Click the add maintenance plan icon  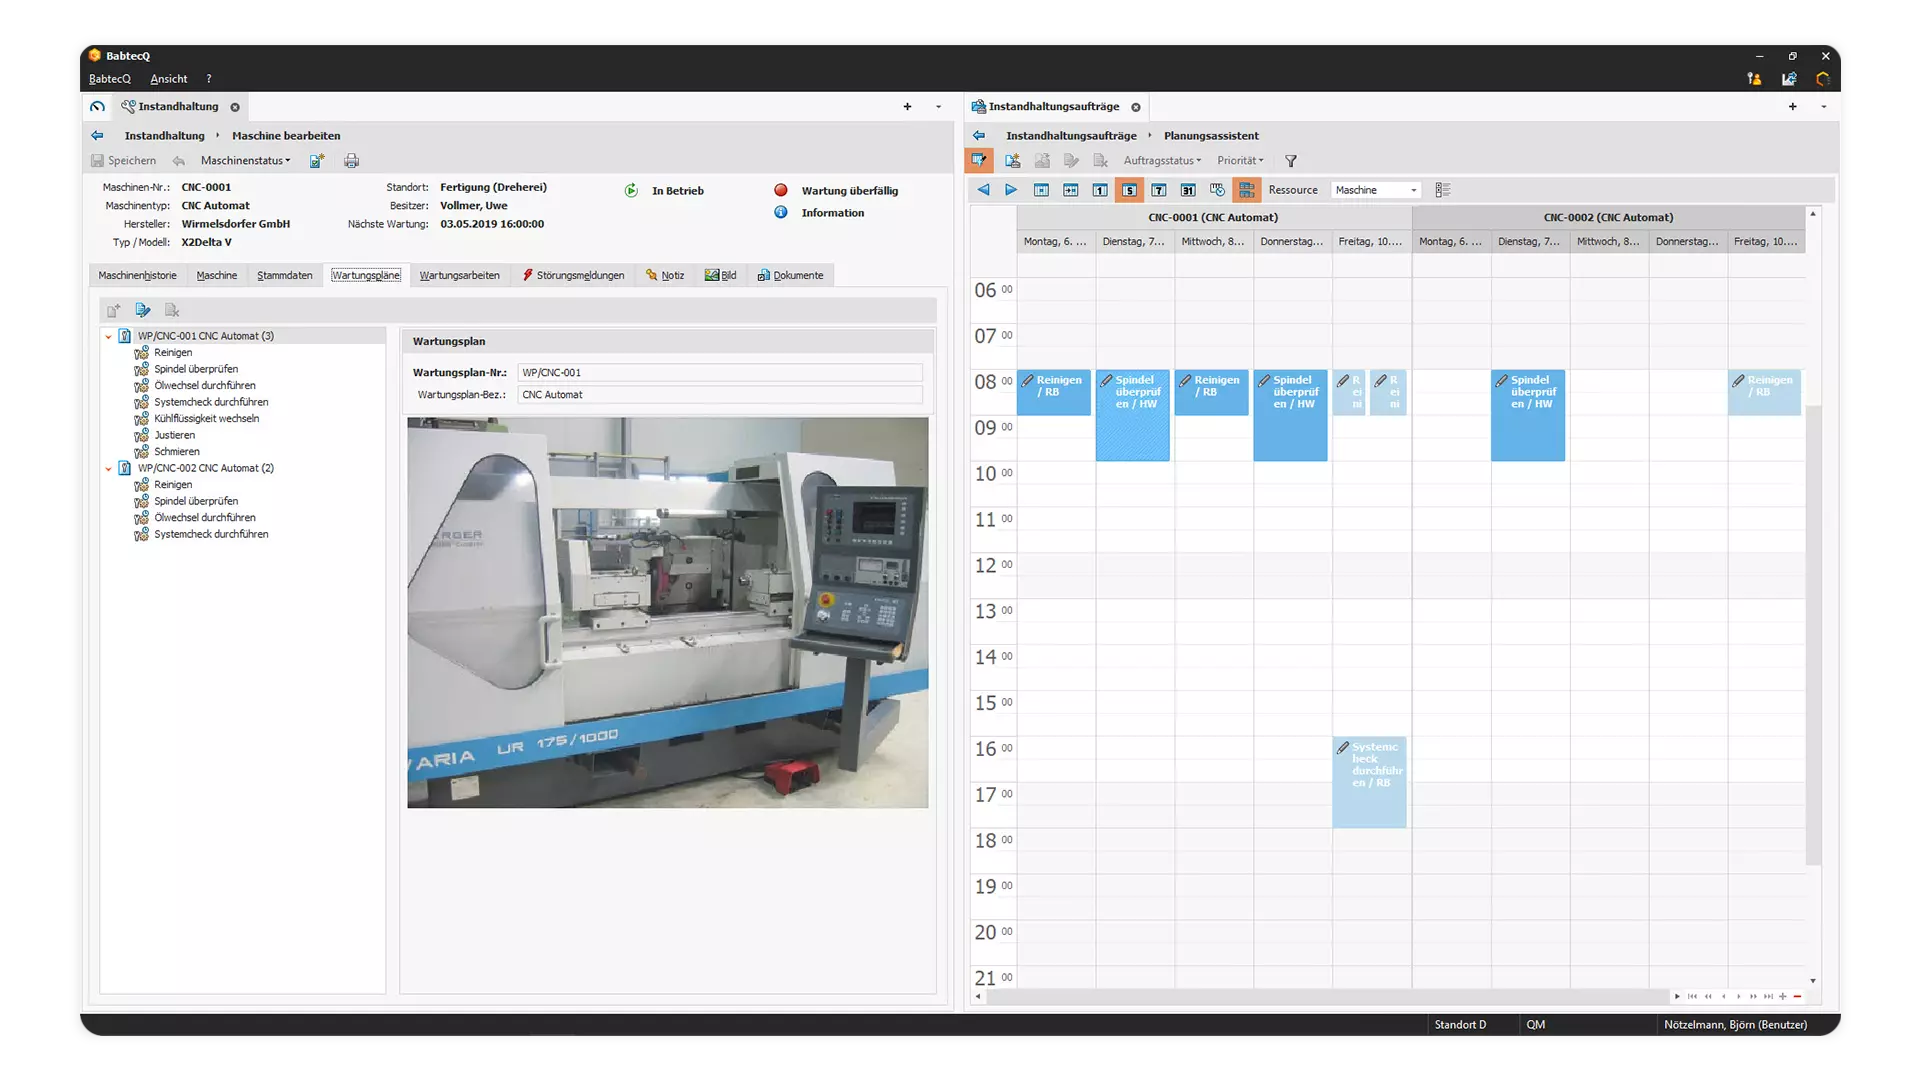(114, 310)
